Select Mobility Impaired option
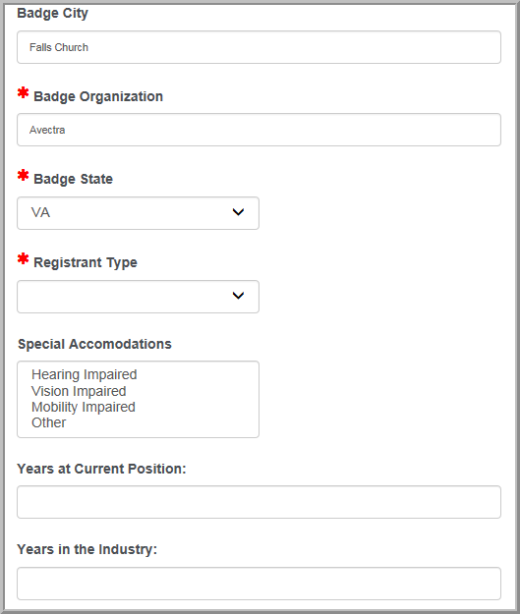The width and height of the screenshot is (520, 614). [x=83, y=407]
